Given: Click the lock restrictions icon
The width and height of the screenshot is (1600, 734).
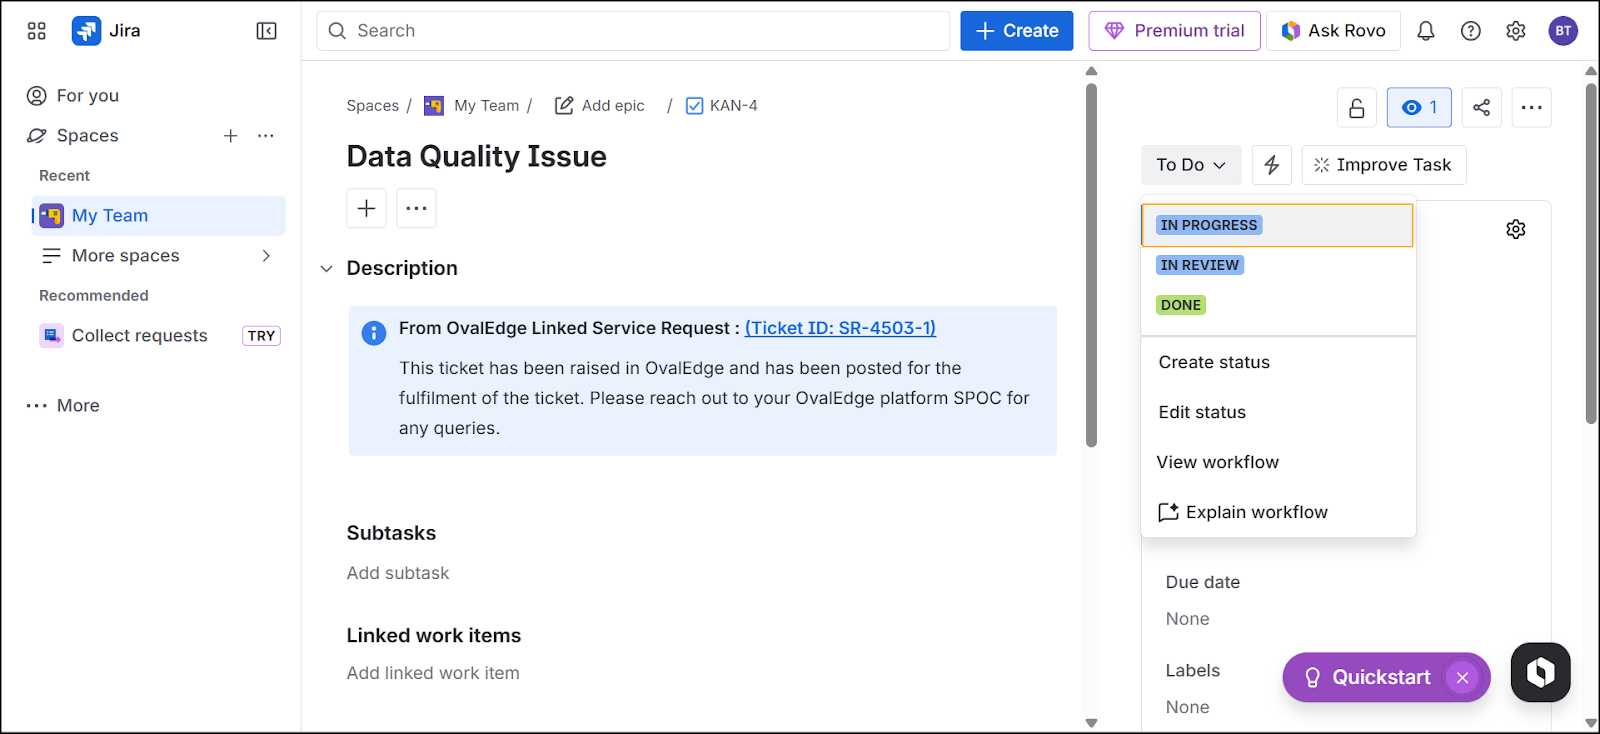Looking at the screenshot, I should pos(1356,108).
